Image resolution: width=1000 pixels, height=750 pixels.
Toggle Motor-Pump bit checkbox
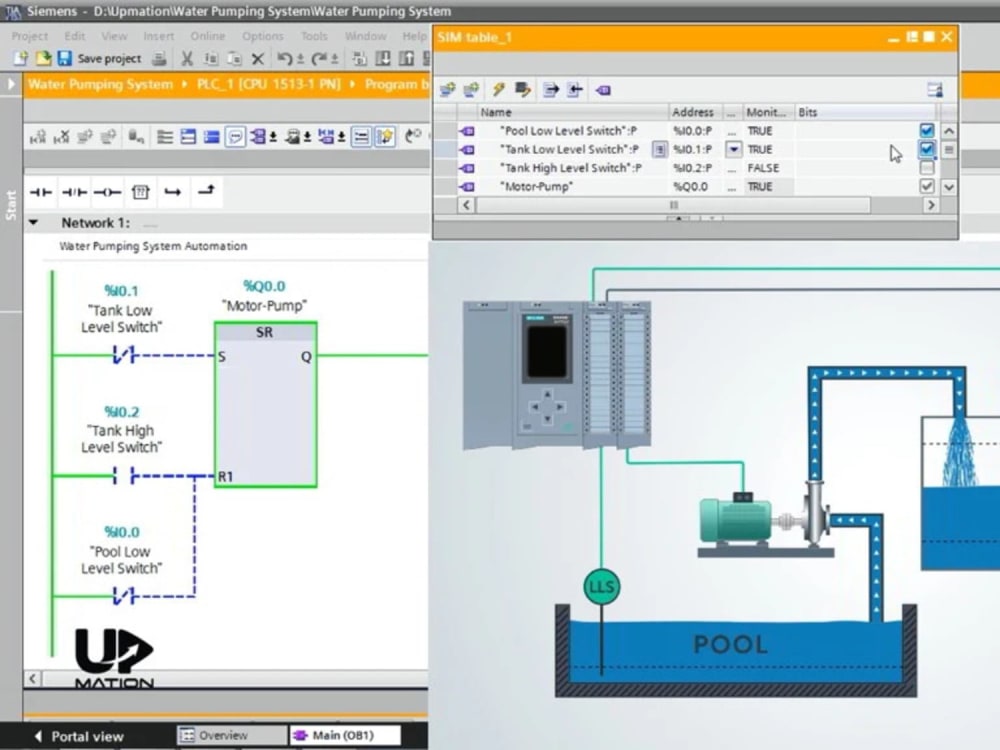tap(927, 186)
